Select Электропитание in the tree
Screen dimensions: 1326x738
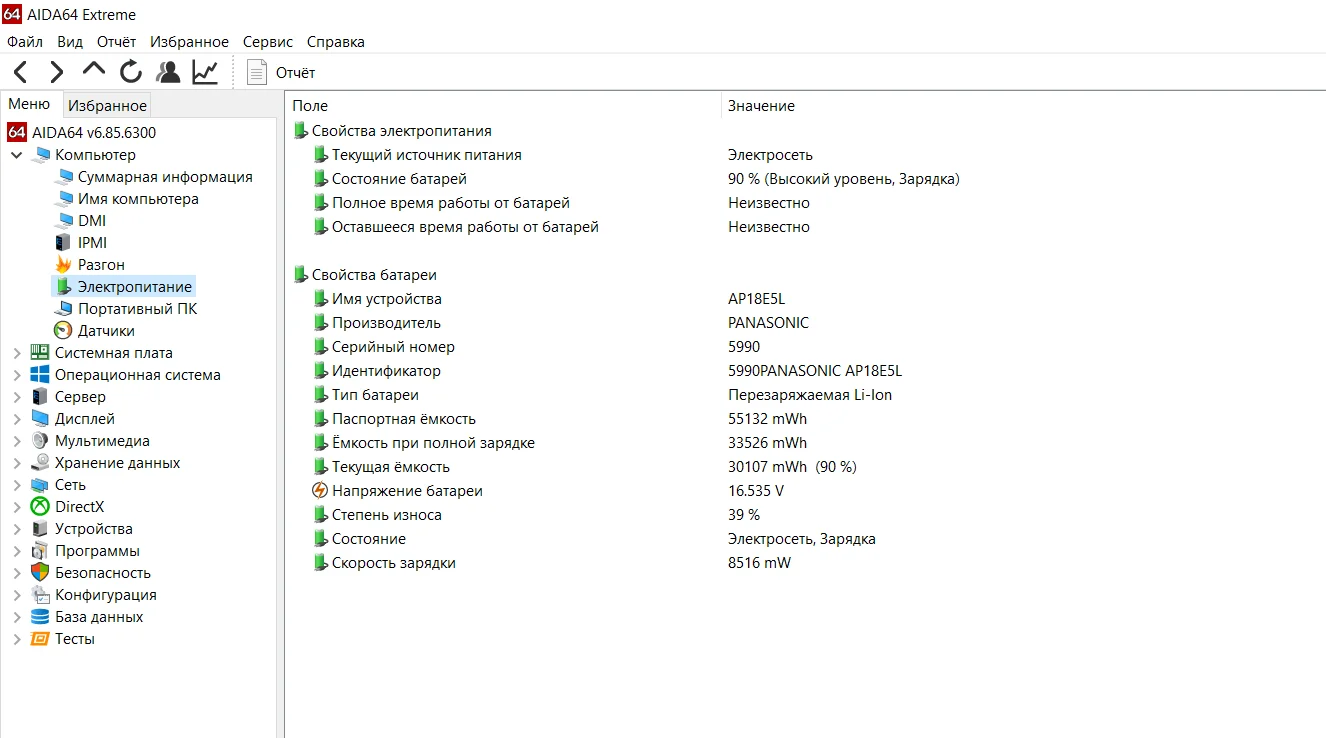point(135,287)
